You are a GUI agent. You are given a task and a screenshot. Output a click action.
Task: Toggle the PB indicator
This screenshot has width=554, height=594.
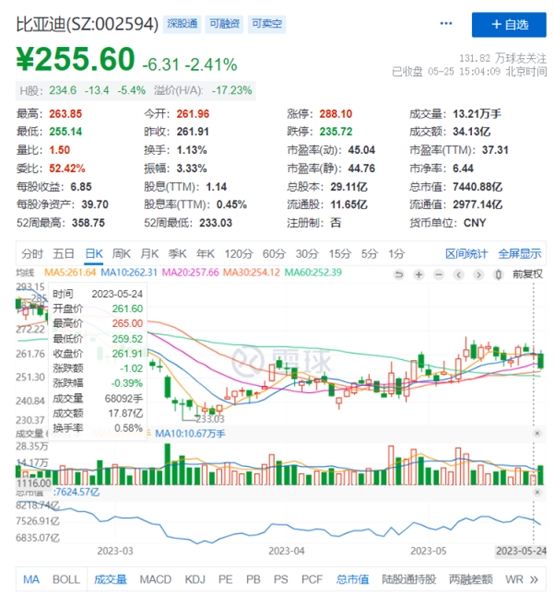(253, 579)
